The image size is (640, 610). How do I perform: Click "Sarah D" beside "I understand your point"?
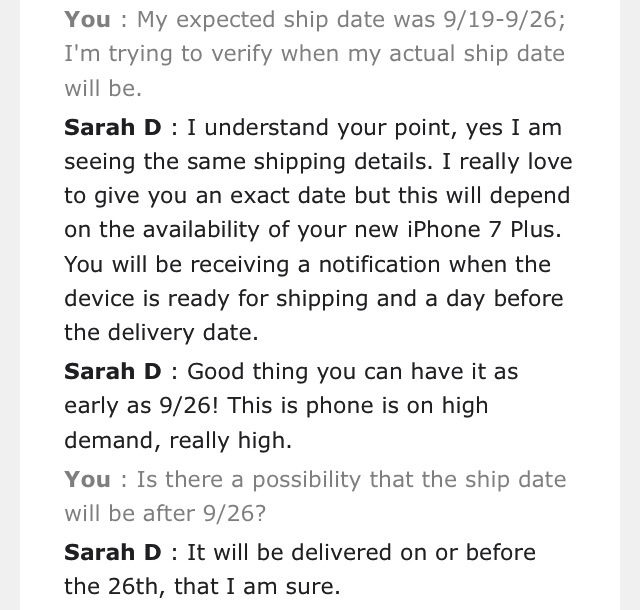(x=113, y=127)
